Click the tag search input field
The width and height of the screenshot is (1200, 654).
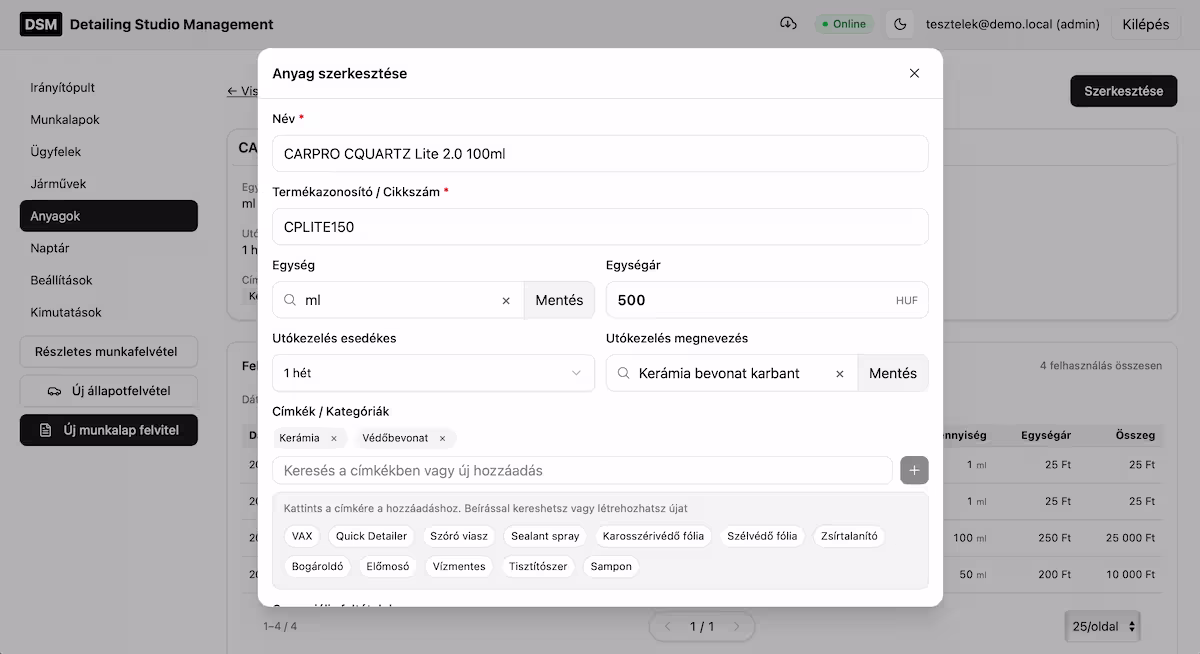pyautogui.click(x=582, y=470)
